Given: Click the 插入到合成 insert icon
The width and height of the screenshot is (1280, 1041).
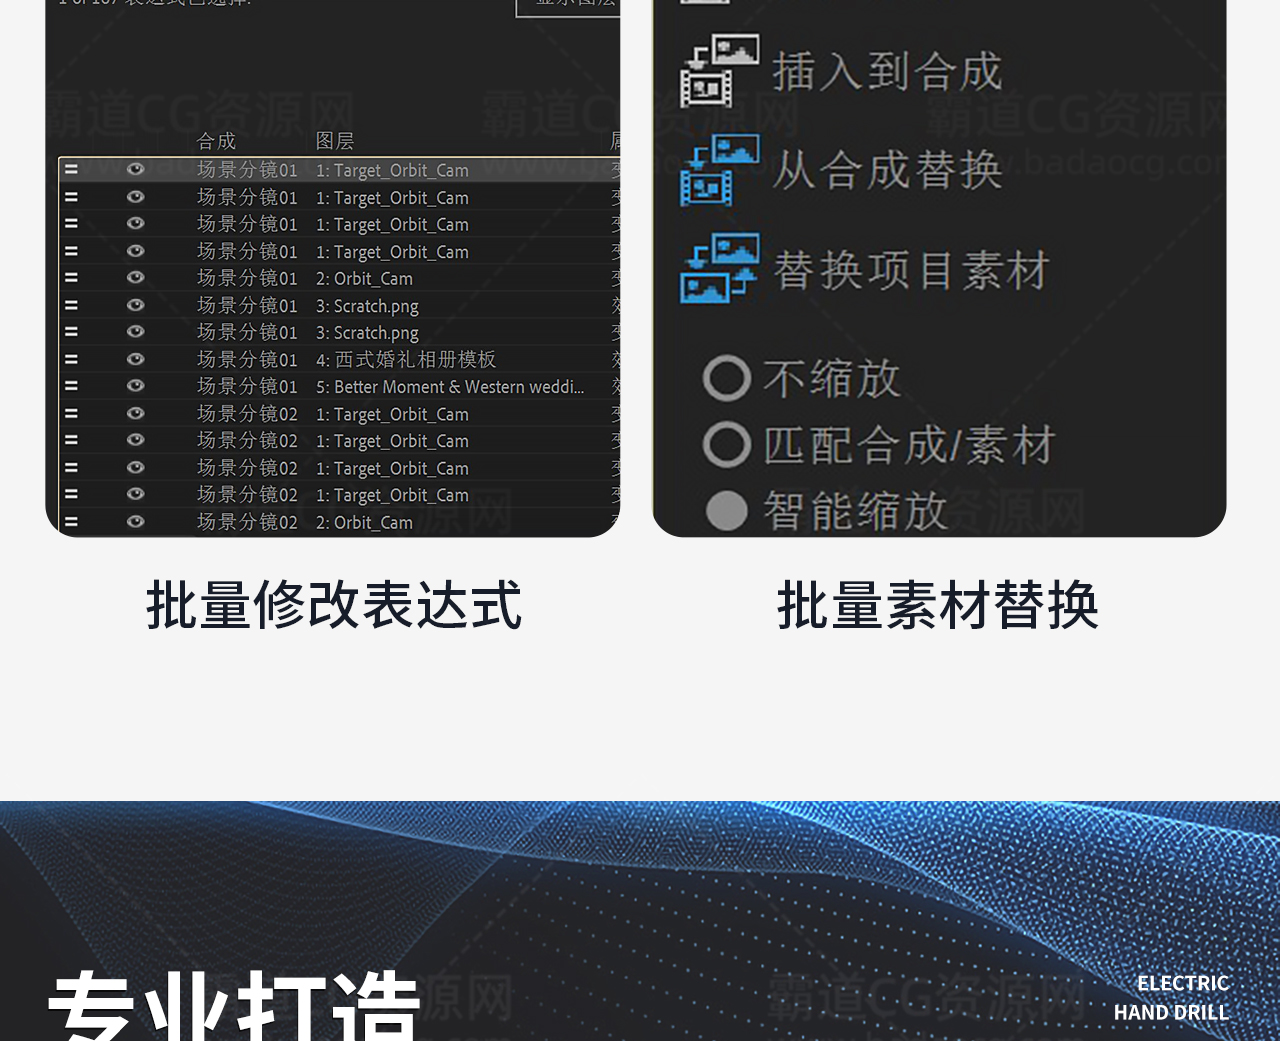Looking at the screenshot, I should pos(719,71).
